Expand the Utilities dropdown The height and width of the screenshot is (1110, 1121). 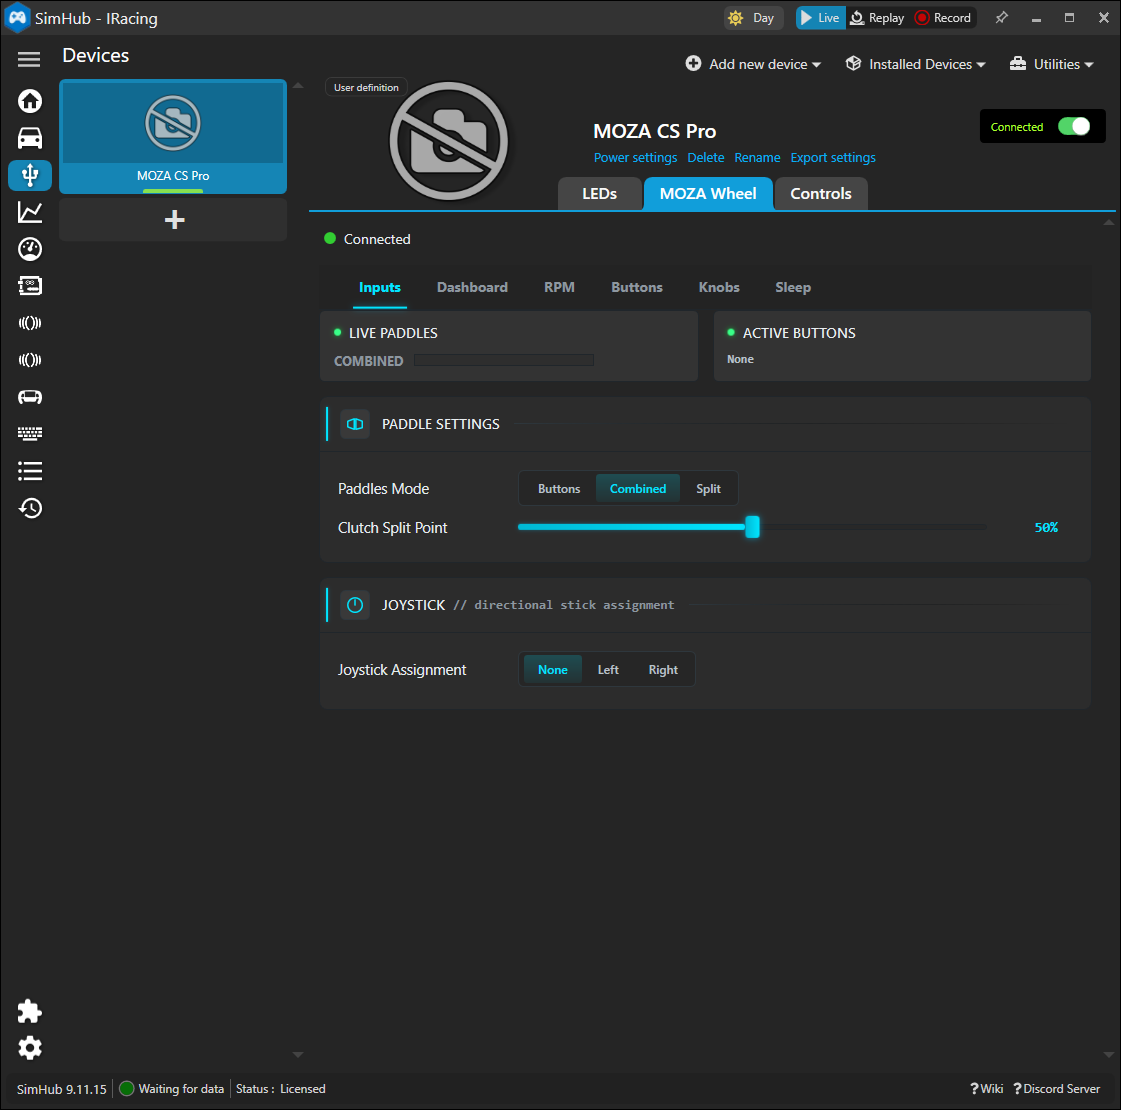click(1051, 64)
